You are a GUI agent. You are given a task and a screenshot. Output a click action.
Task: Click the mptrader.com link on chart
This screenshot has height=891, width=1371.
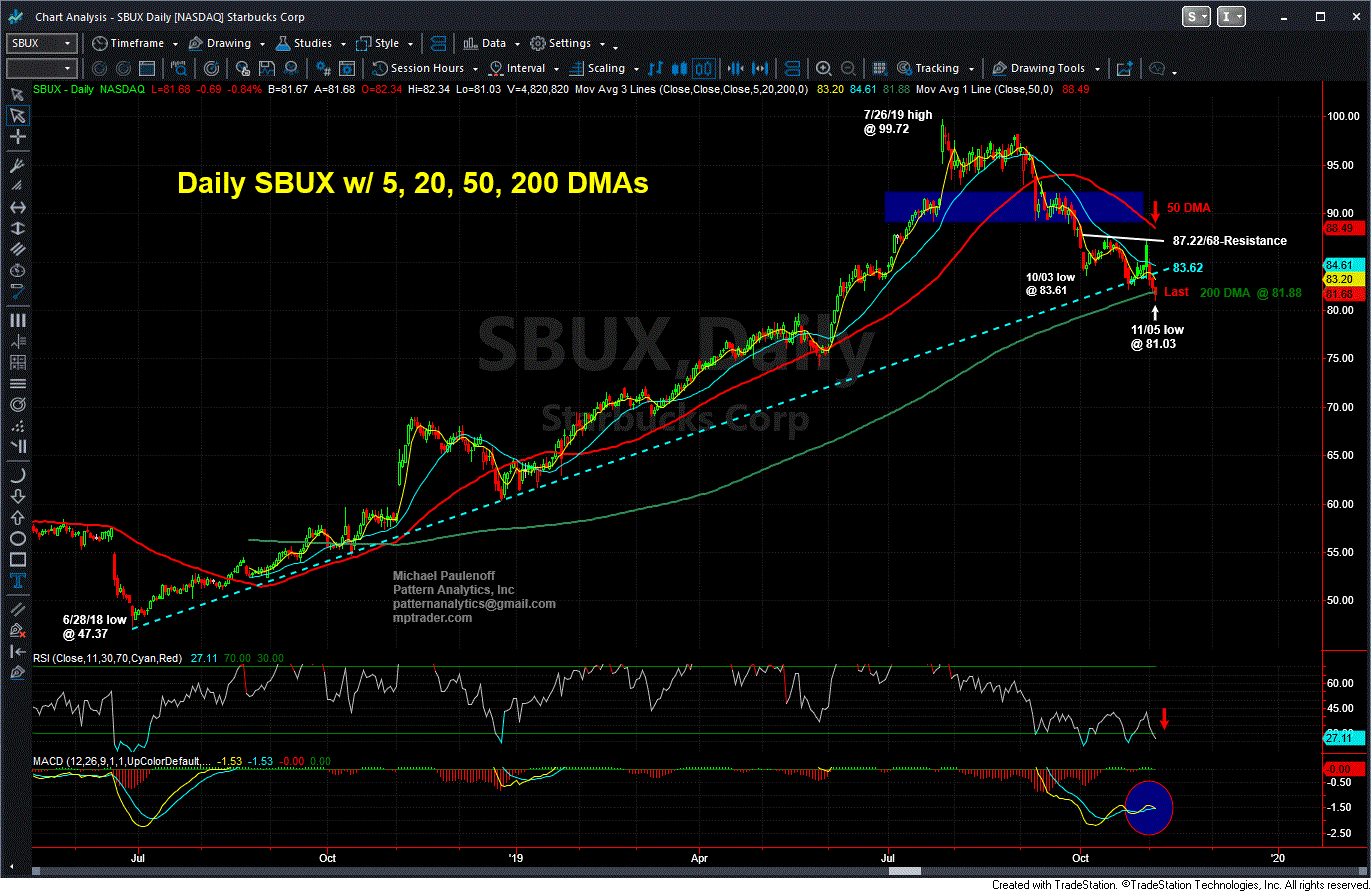click(x=431, y=618)
